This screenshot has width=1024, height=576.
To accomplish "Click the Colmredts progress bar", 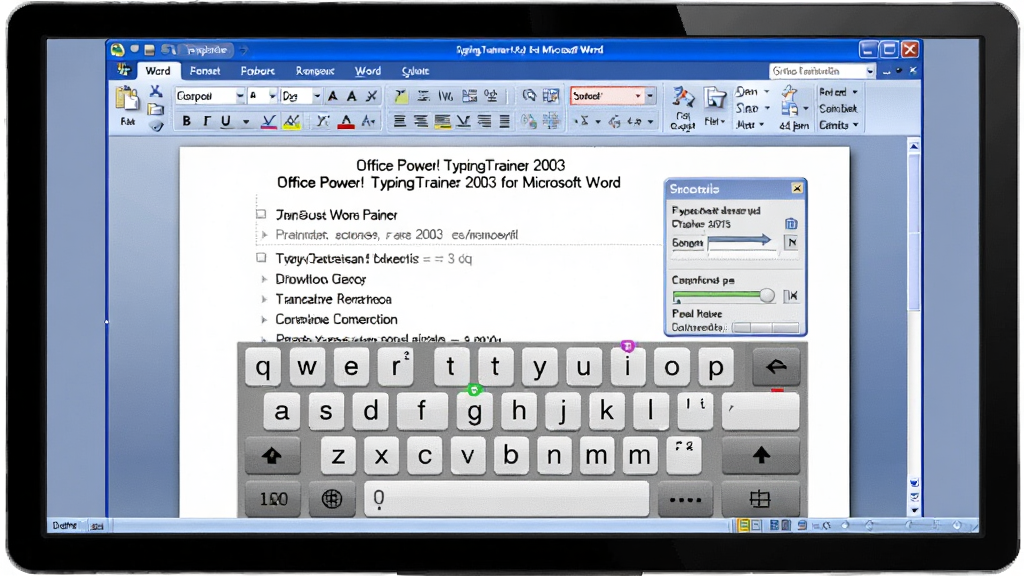I will [x=765, y=327].
